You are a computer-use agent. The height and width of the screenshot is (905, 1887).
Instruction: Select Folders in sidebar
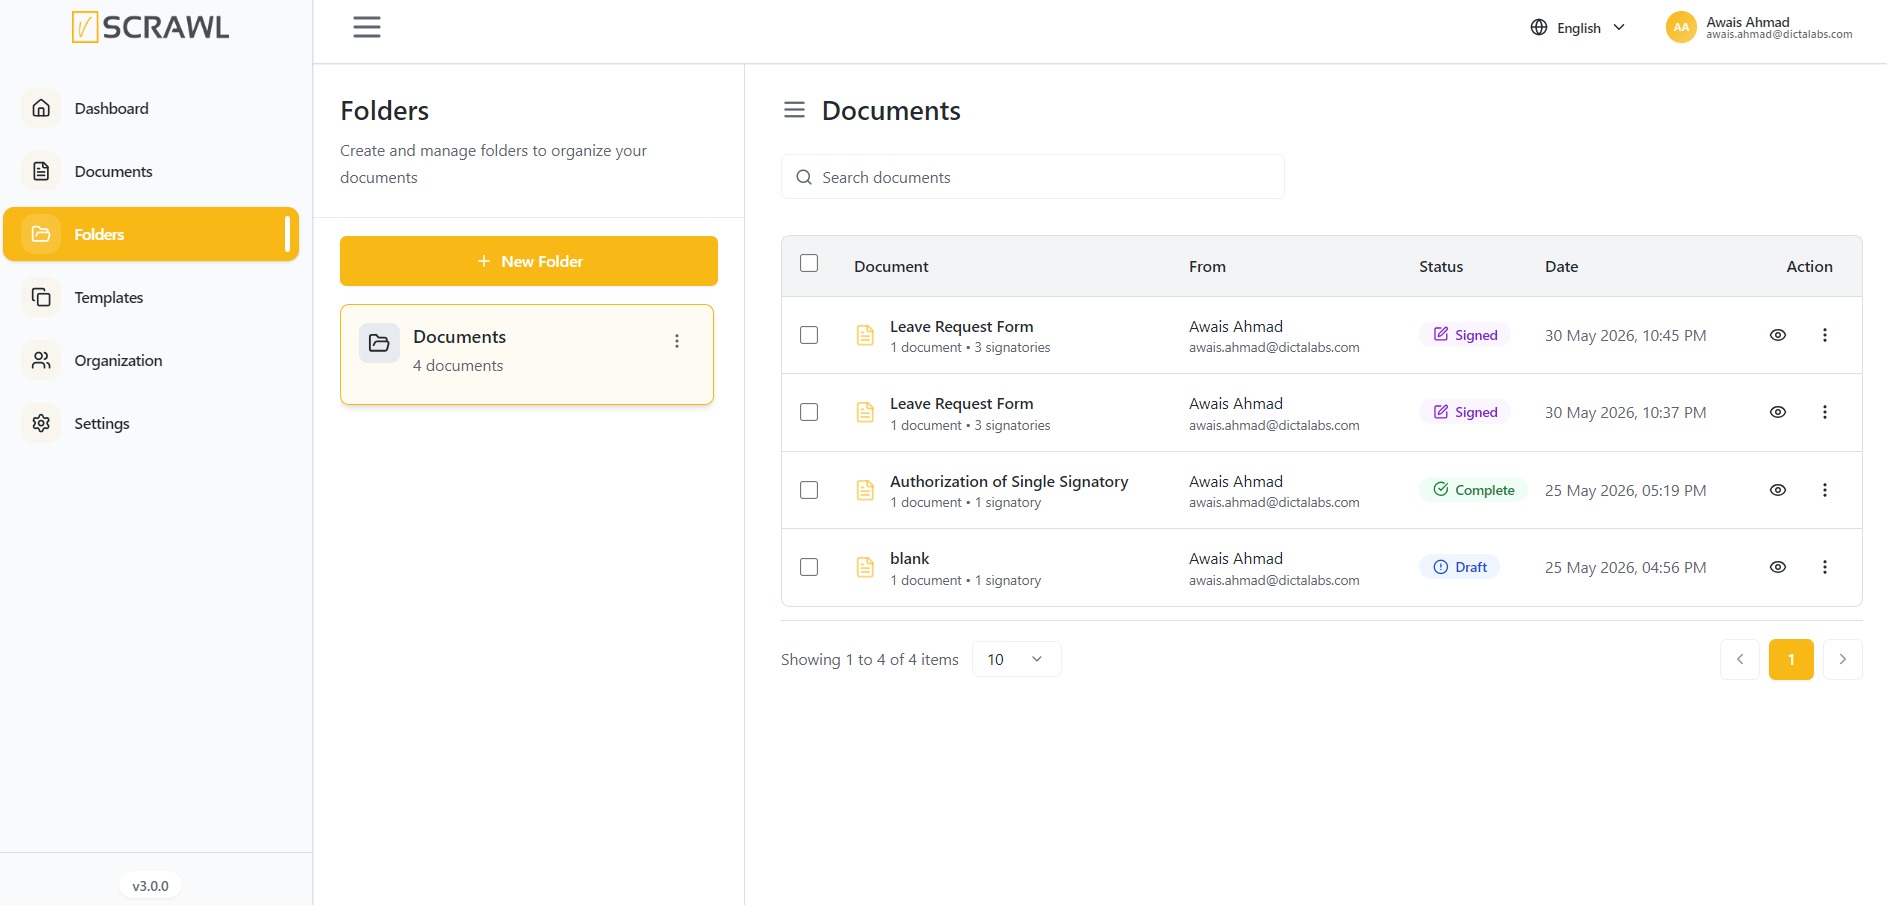151,234
